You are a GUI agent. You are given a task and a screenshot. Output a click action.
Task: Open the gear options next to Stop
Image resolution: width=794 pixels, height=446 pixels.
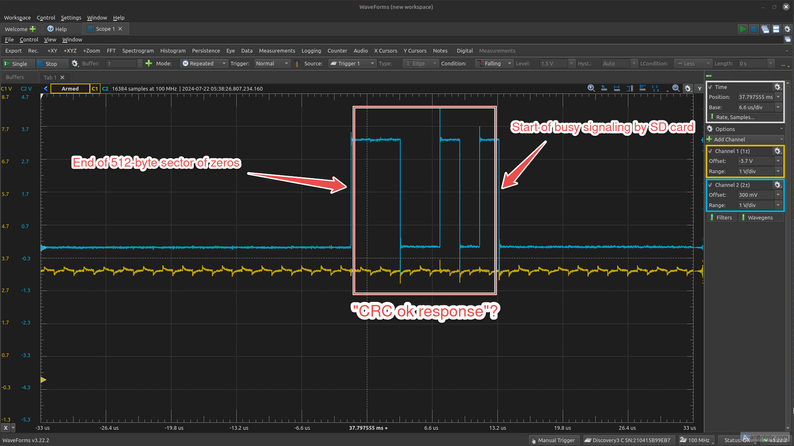click(x=75, y=63)
